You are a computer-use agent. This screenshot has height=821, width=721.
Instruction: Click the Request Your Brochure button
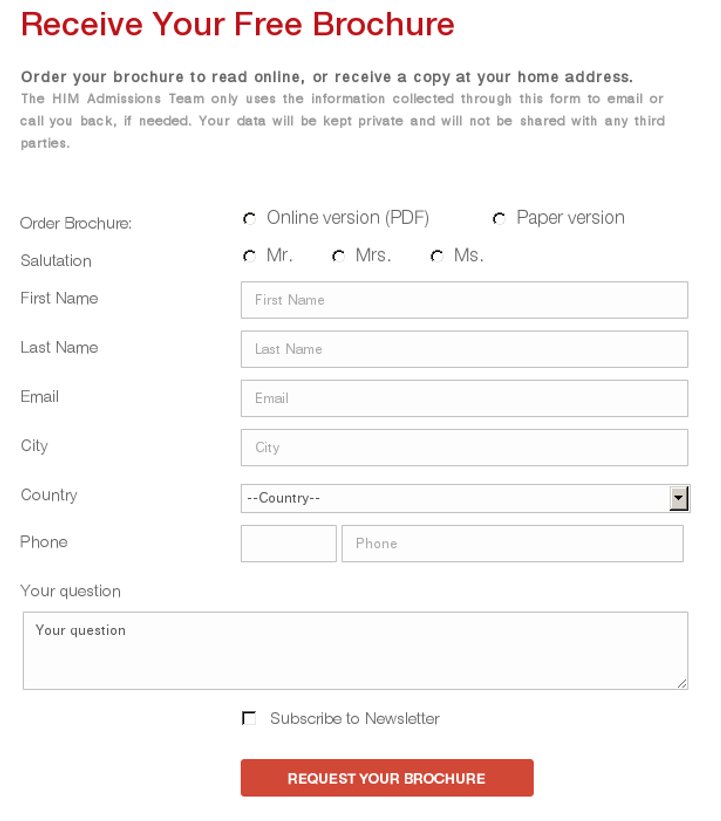[x=387, y=778]
